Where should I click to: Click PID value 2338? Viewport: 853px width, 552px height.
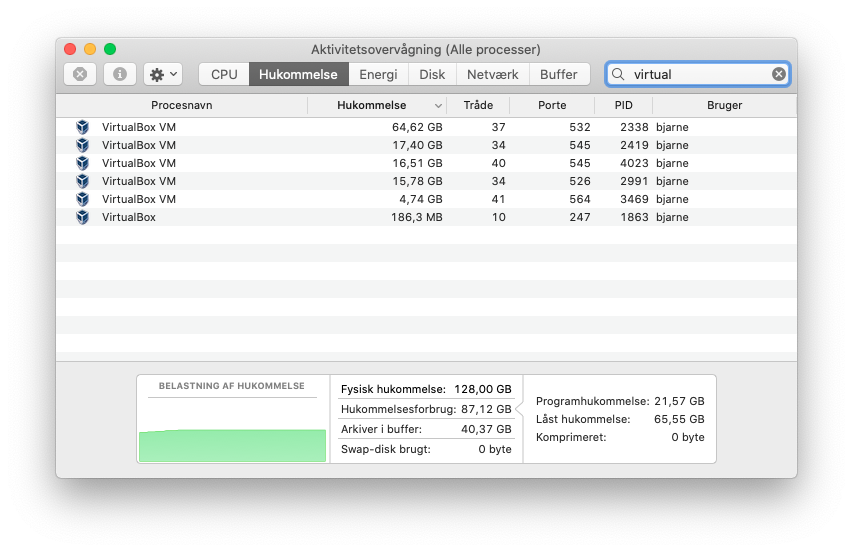click(x=634, y=127)
